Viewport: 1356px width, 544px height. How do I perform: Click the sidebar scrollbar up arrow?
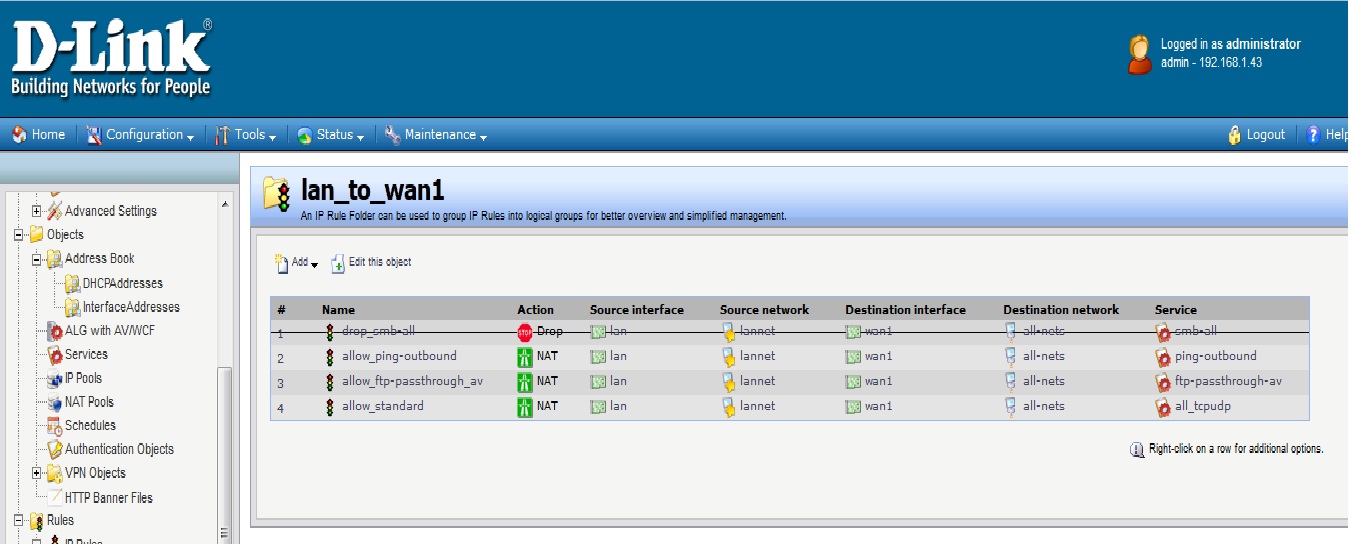click(225, 205)
